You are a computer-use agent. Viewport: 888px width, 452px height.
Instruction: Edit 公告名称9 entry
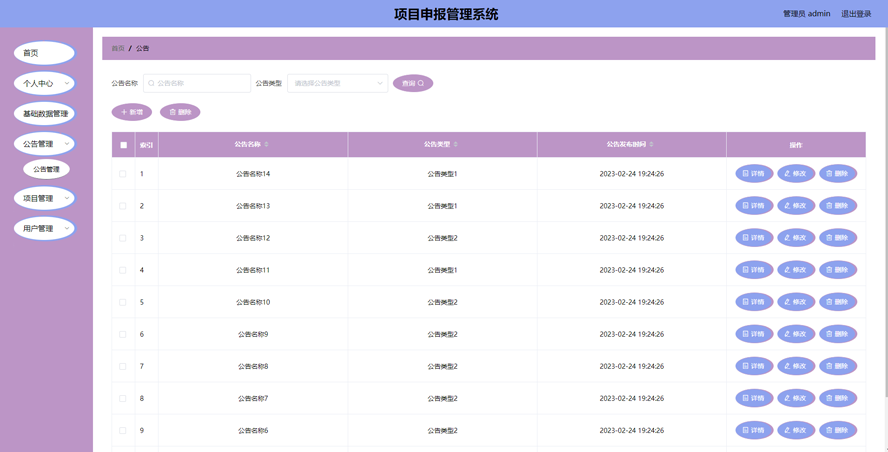click(x=796, y=334)
